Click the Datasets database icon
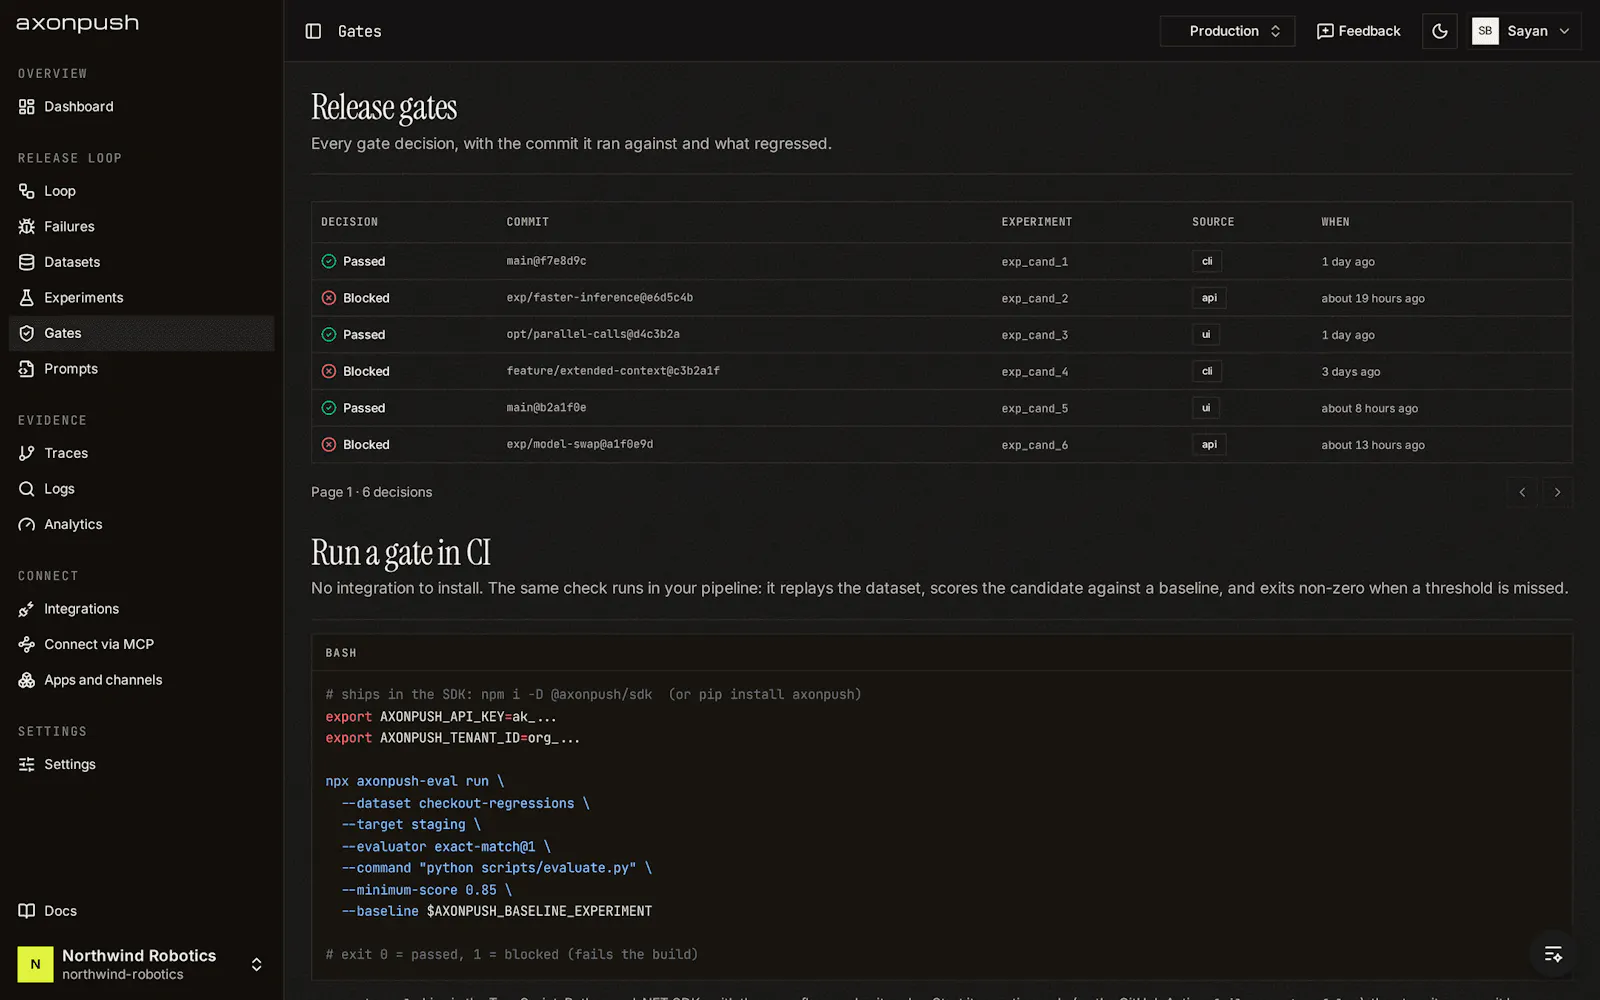Screen dimensions: 1600x1000 (x=27, y=262)
